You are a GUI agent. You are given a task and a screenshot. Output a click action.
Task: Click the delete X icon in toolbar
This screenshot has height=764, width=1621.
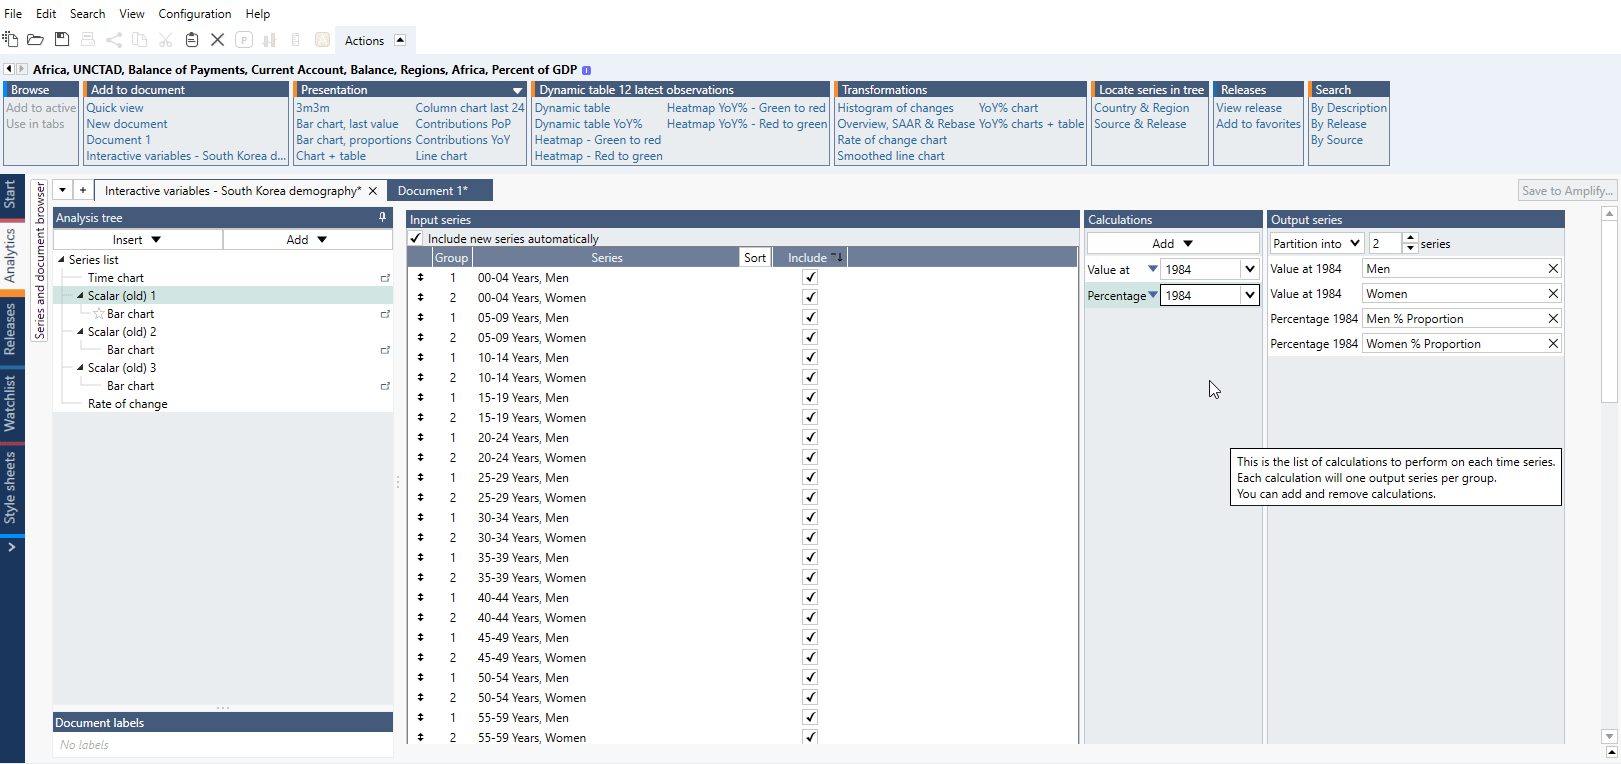coord(217,40)
